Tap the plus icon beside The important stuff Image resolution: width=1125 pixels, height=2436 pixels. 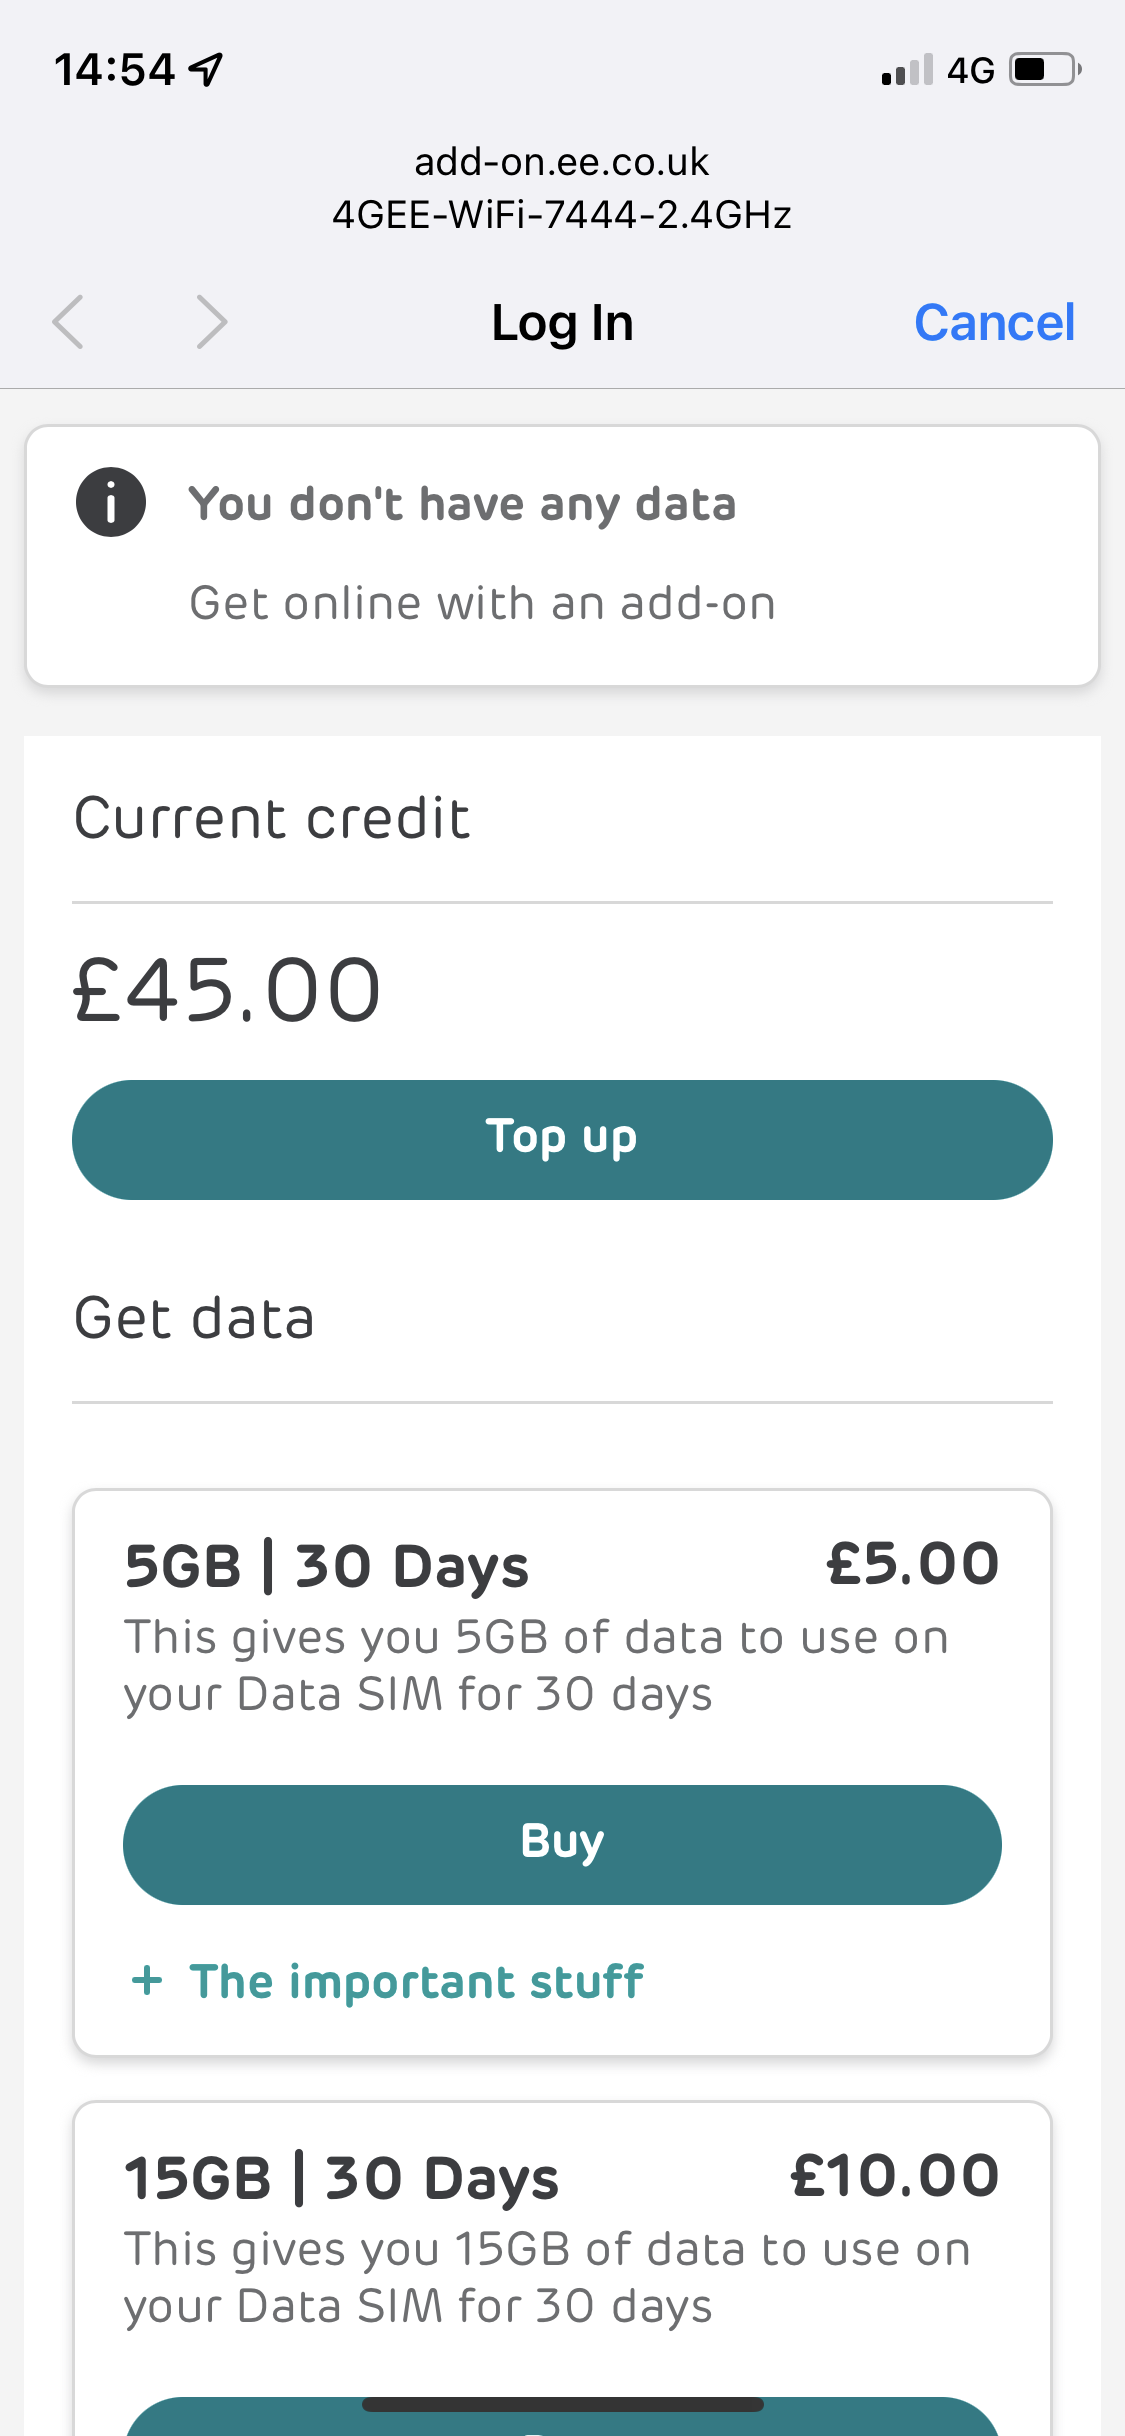(147, 1980)
